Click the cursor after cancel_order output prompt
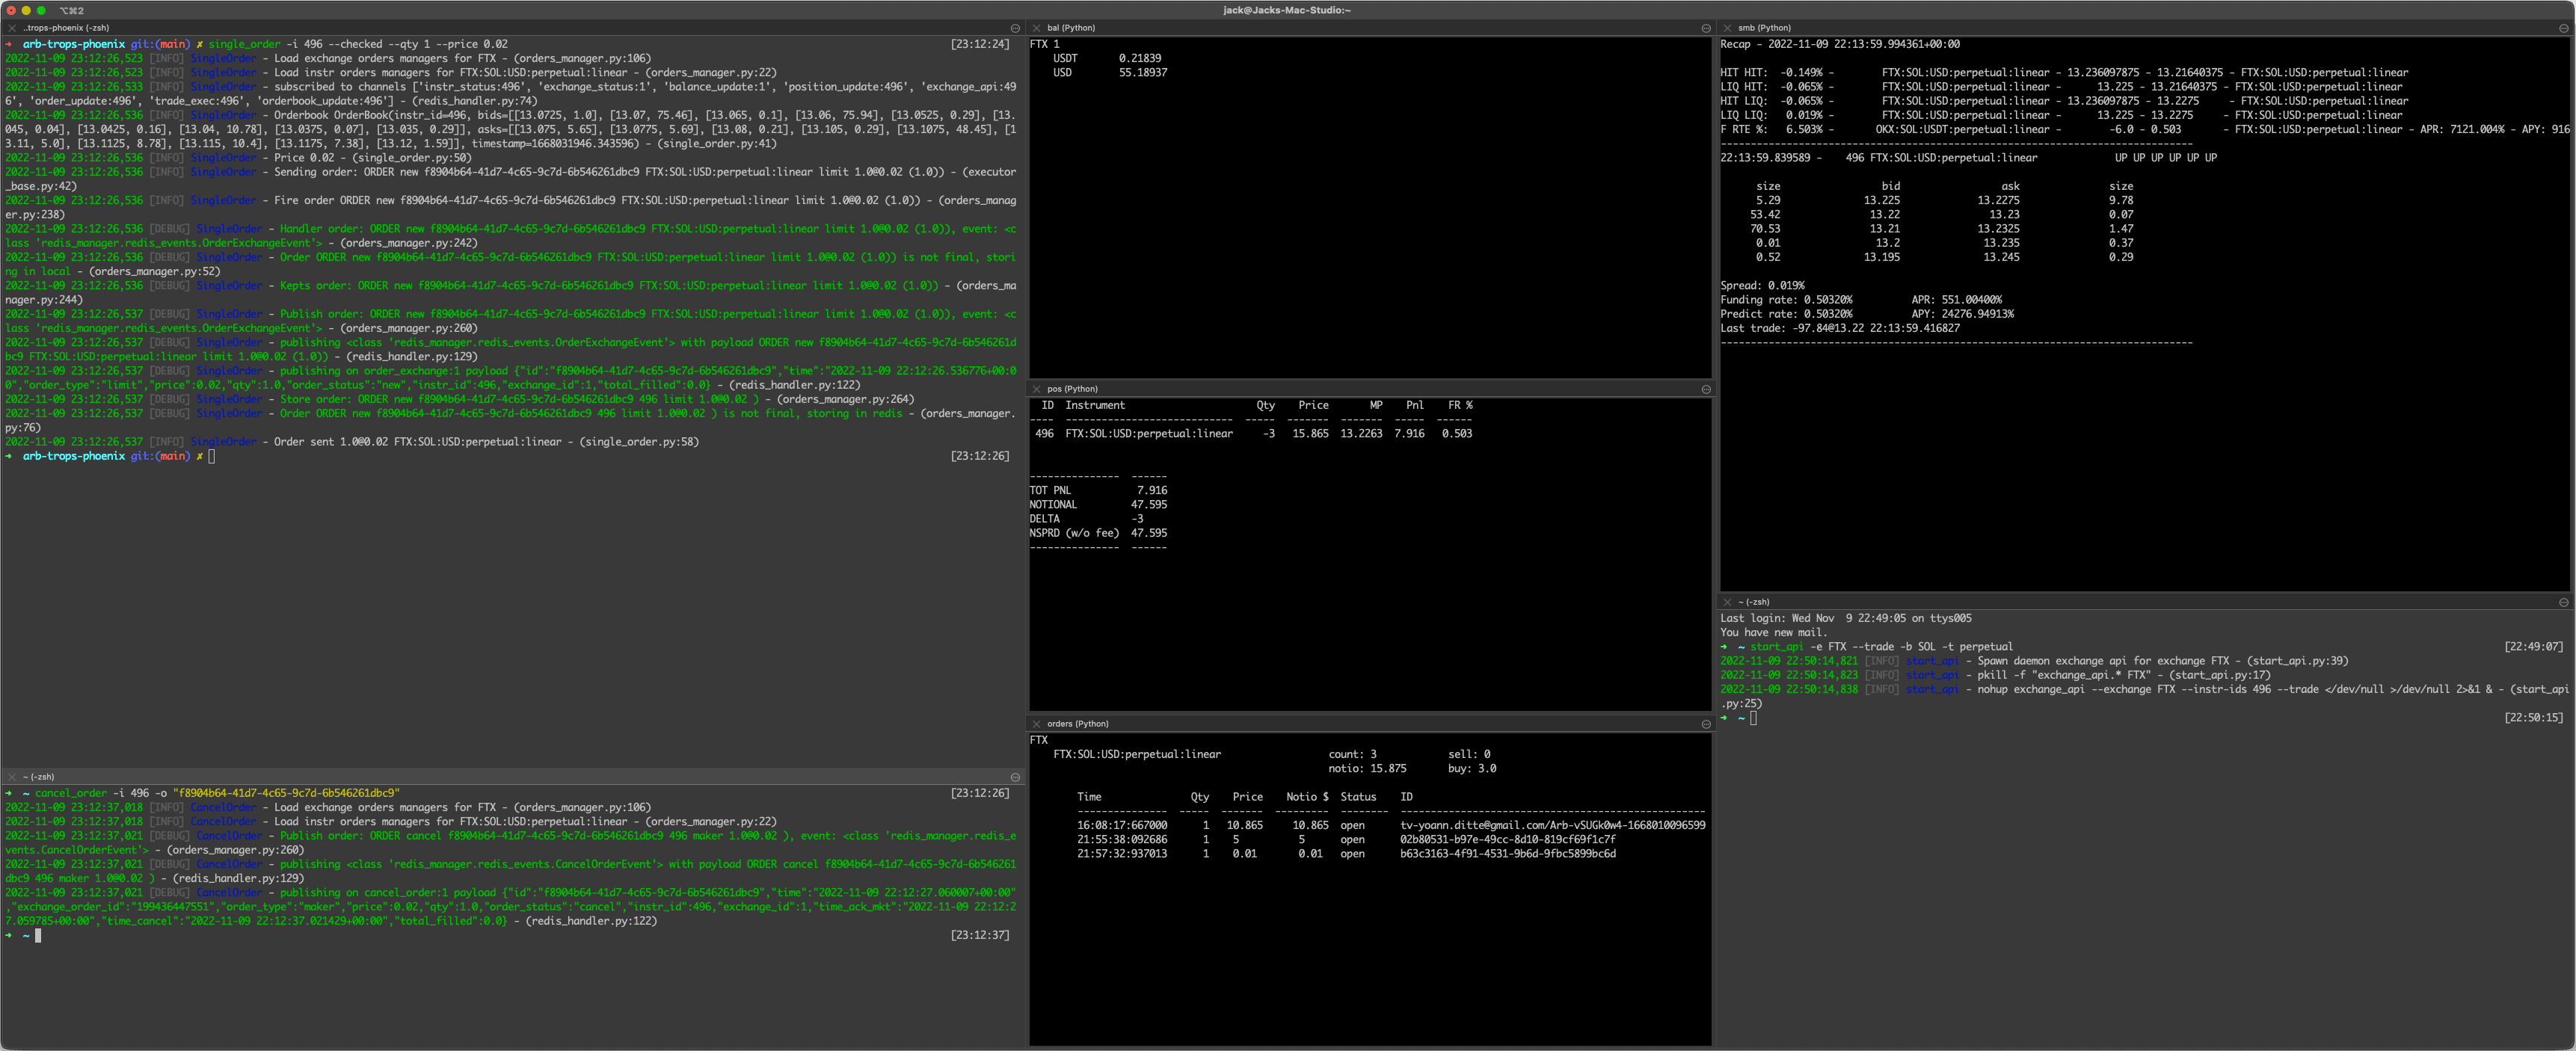The image size is (2576, 1051). pos(38,936)
